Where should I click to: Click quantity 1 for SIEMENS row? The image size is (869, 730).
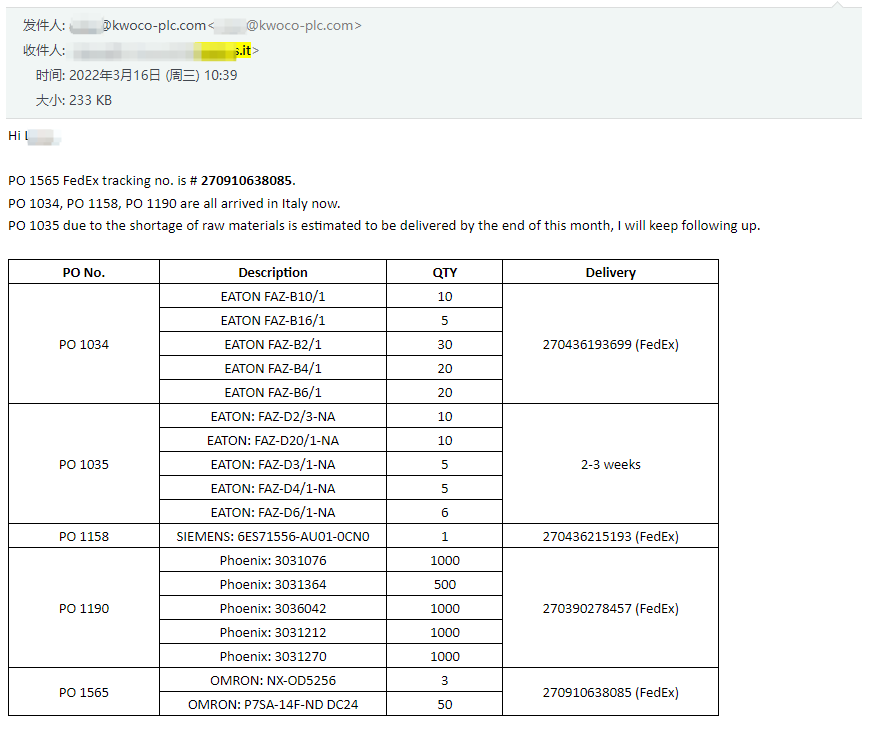pyautogui.click(x=444, y=537)
